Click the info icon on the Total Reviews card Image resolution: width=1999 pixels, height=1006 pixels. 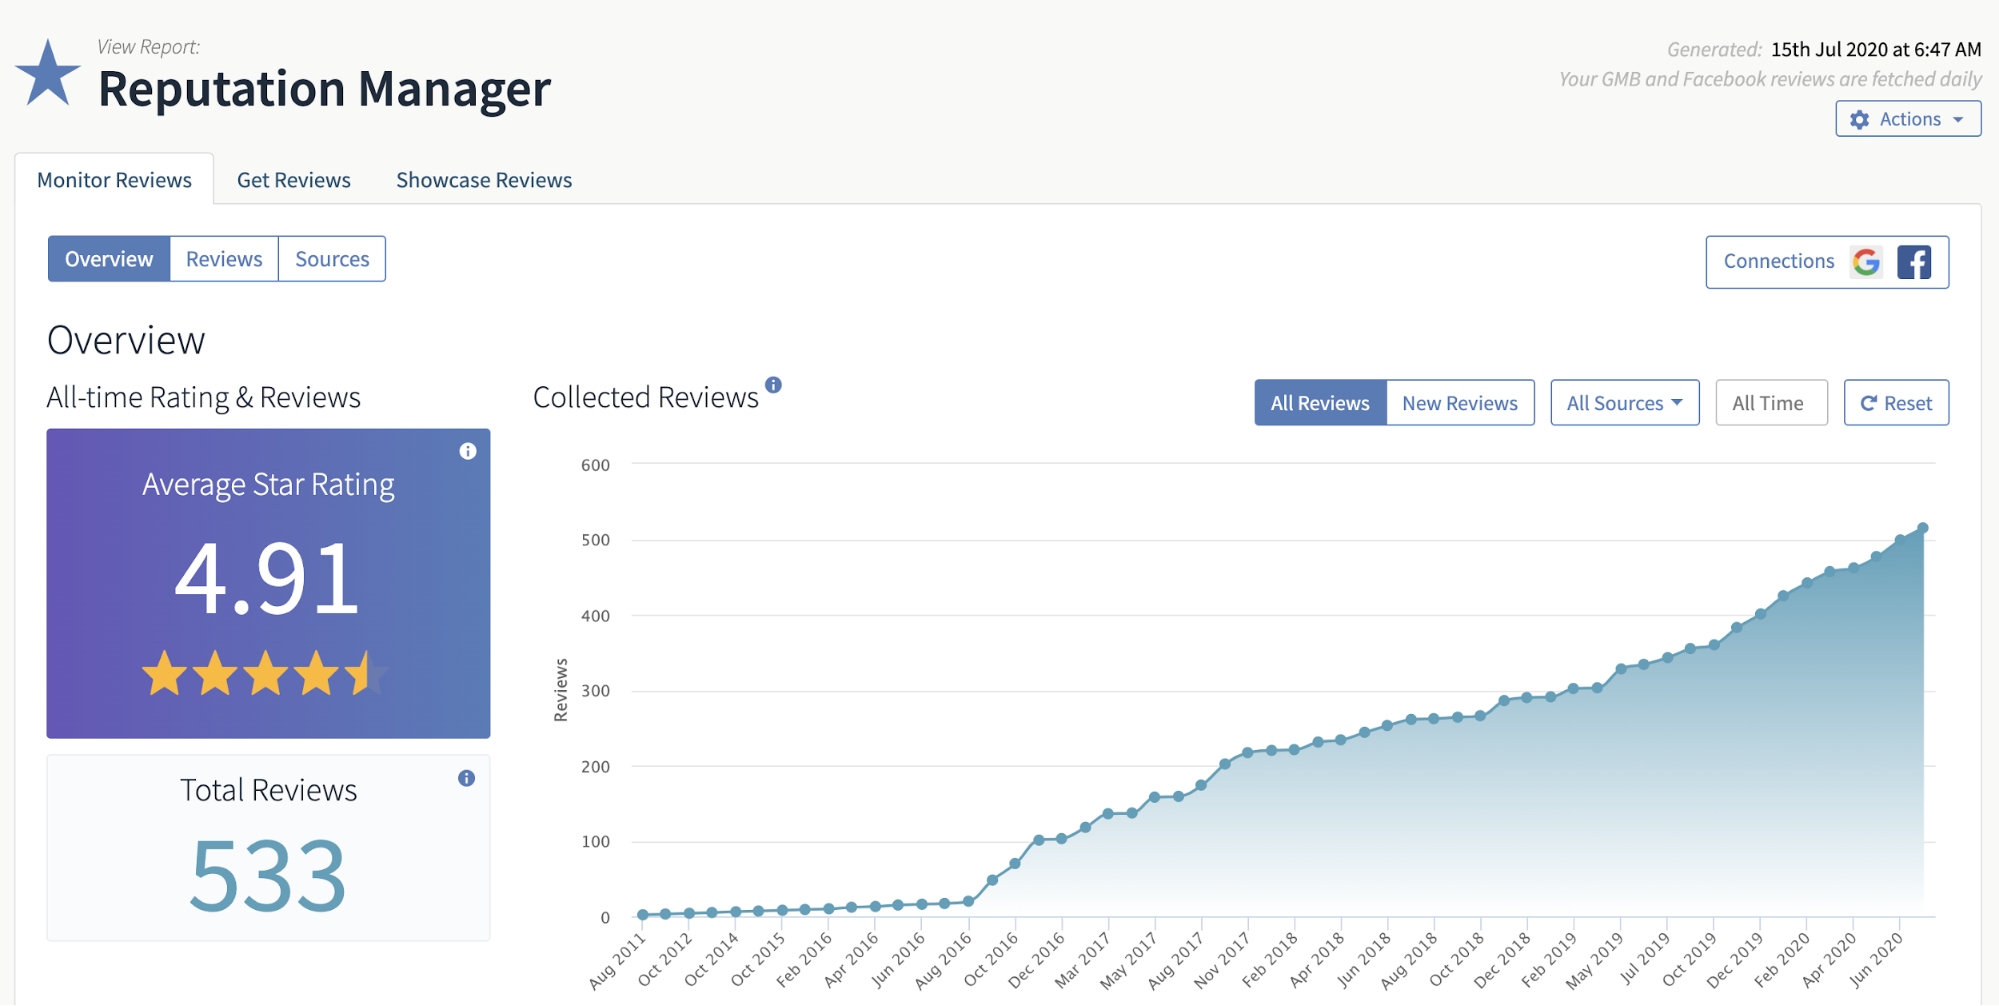[x=465, y=777]
